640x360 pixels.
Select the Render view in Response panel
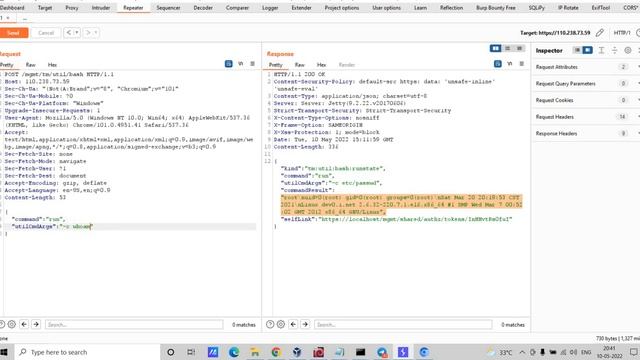[347, 65]
